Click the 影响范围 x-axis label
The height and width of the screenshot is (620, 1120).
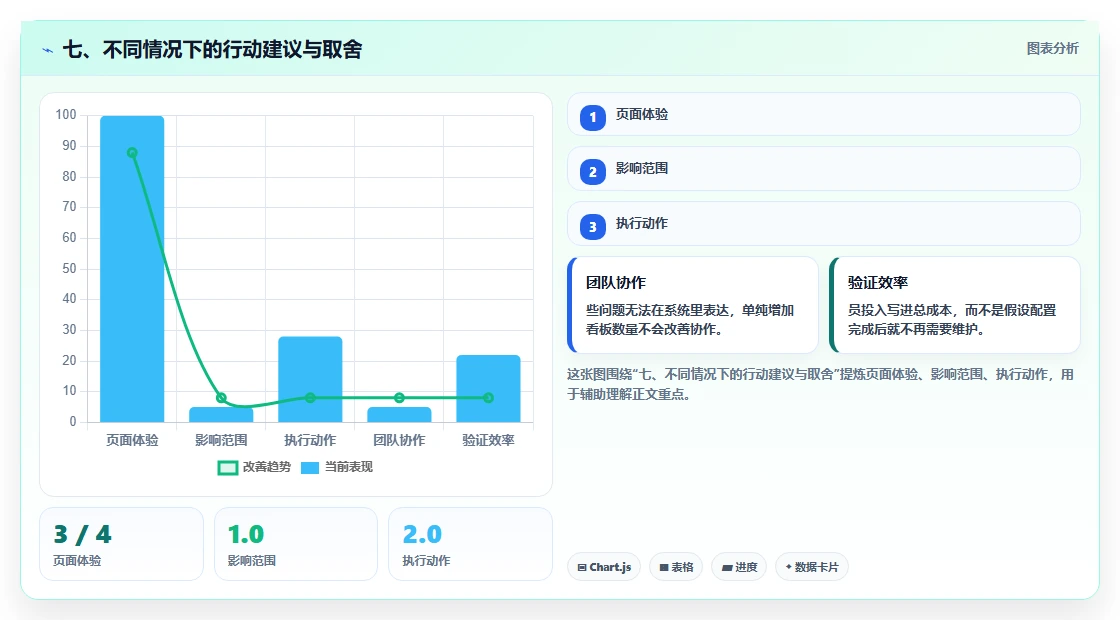tap(221, 441)
